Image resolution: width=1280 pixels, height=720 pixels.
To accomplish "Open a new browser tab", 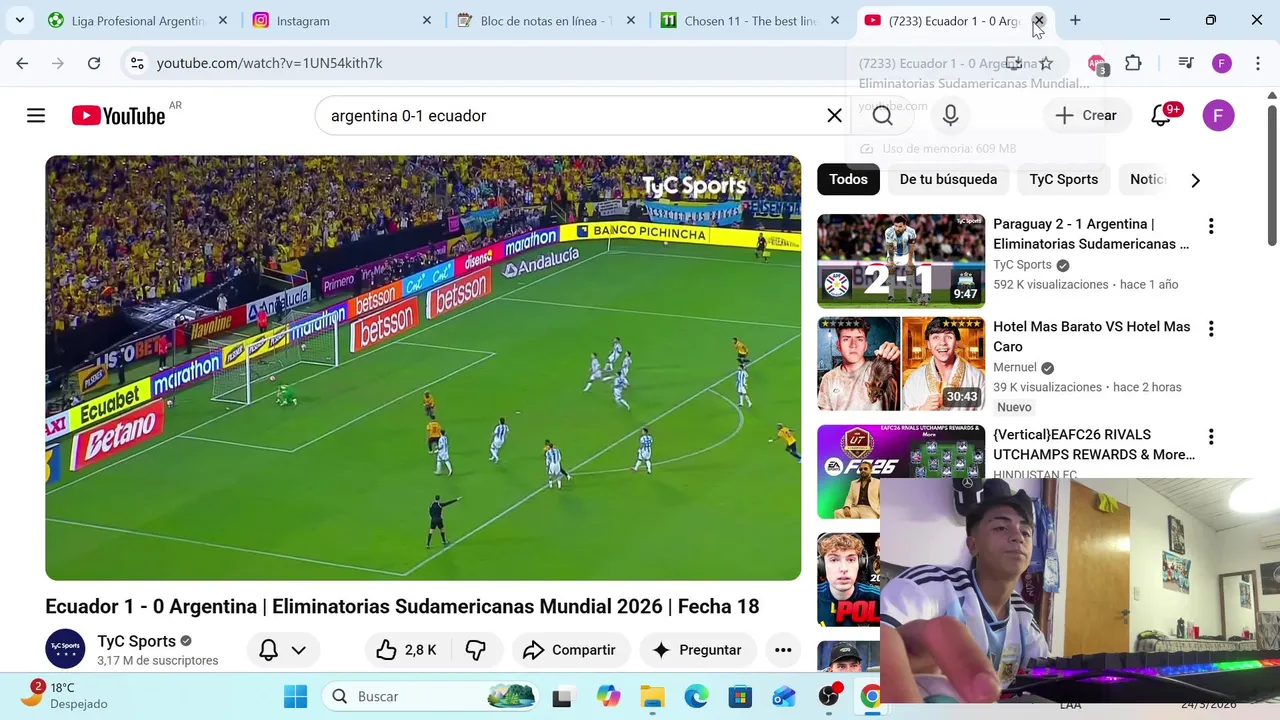I will (1075, 20).
